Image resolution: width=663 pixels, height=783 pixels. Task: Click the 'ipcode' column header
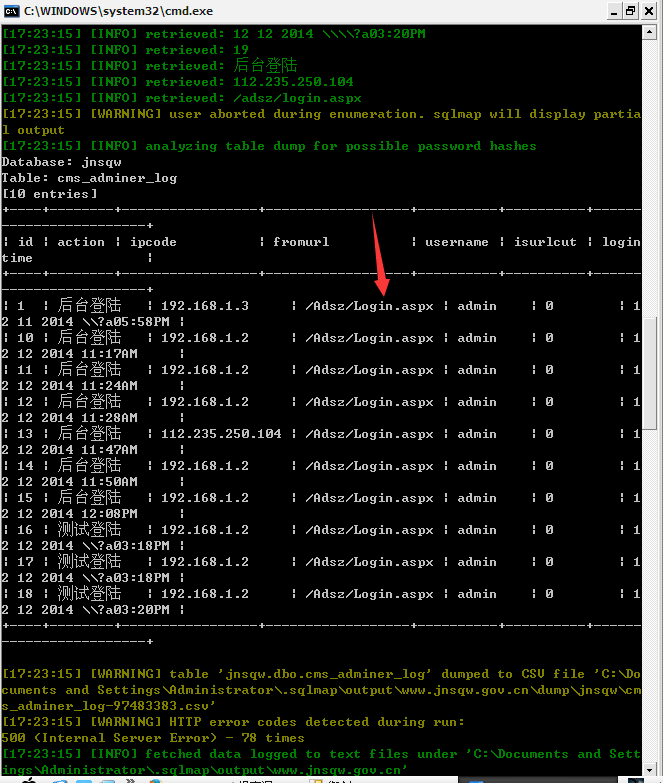[x=153, y=242]
